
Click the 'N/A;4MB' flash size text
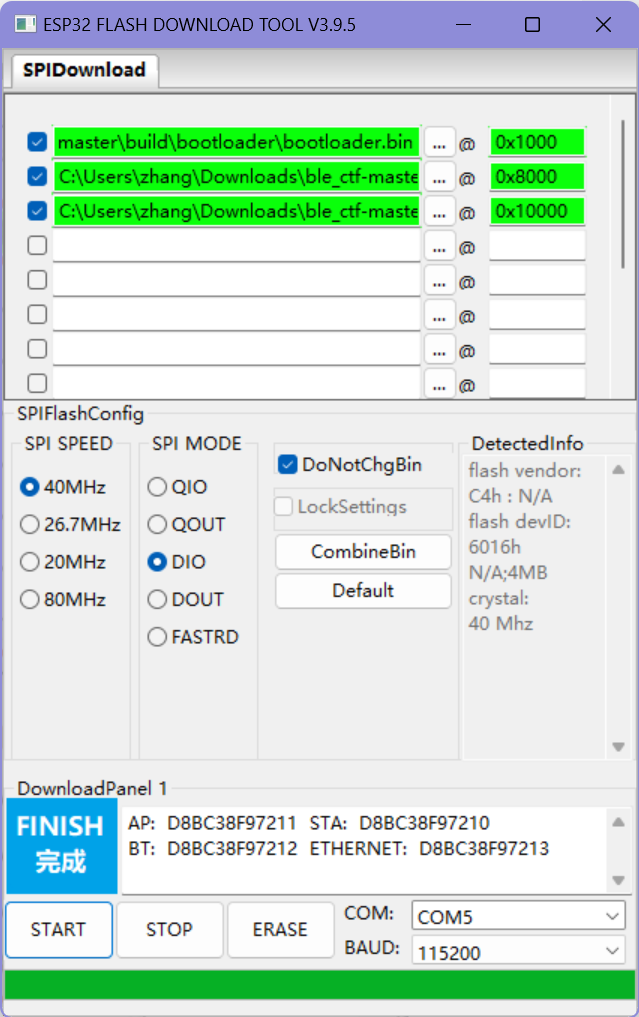click(508, 573)
